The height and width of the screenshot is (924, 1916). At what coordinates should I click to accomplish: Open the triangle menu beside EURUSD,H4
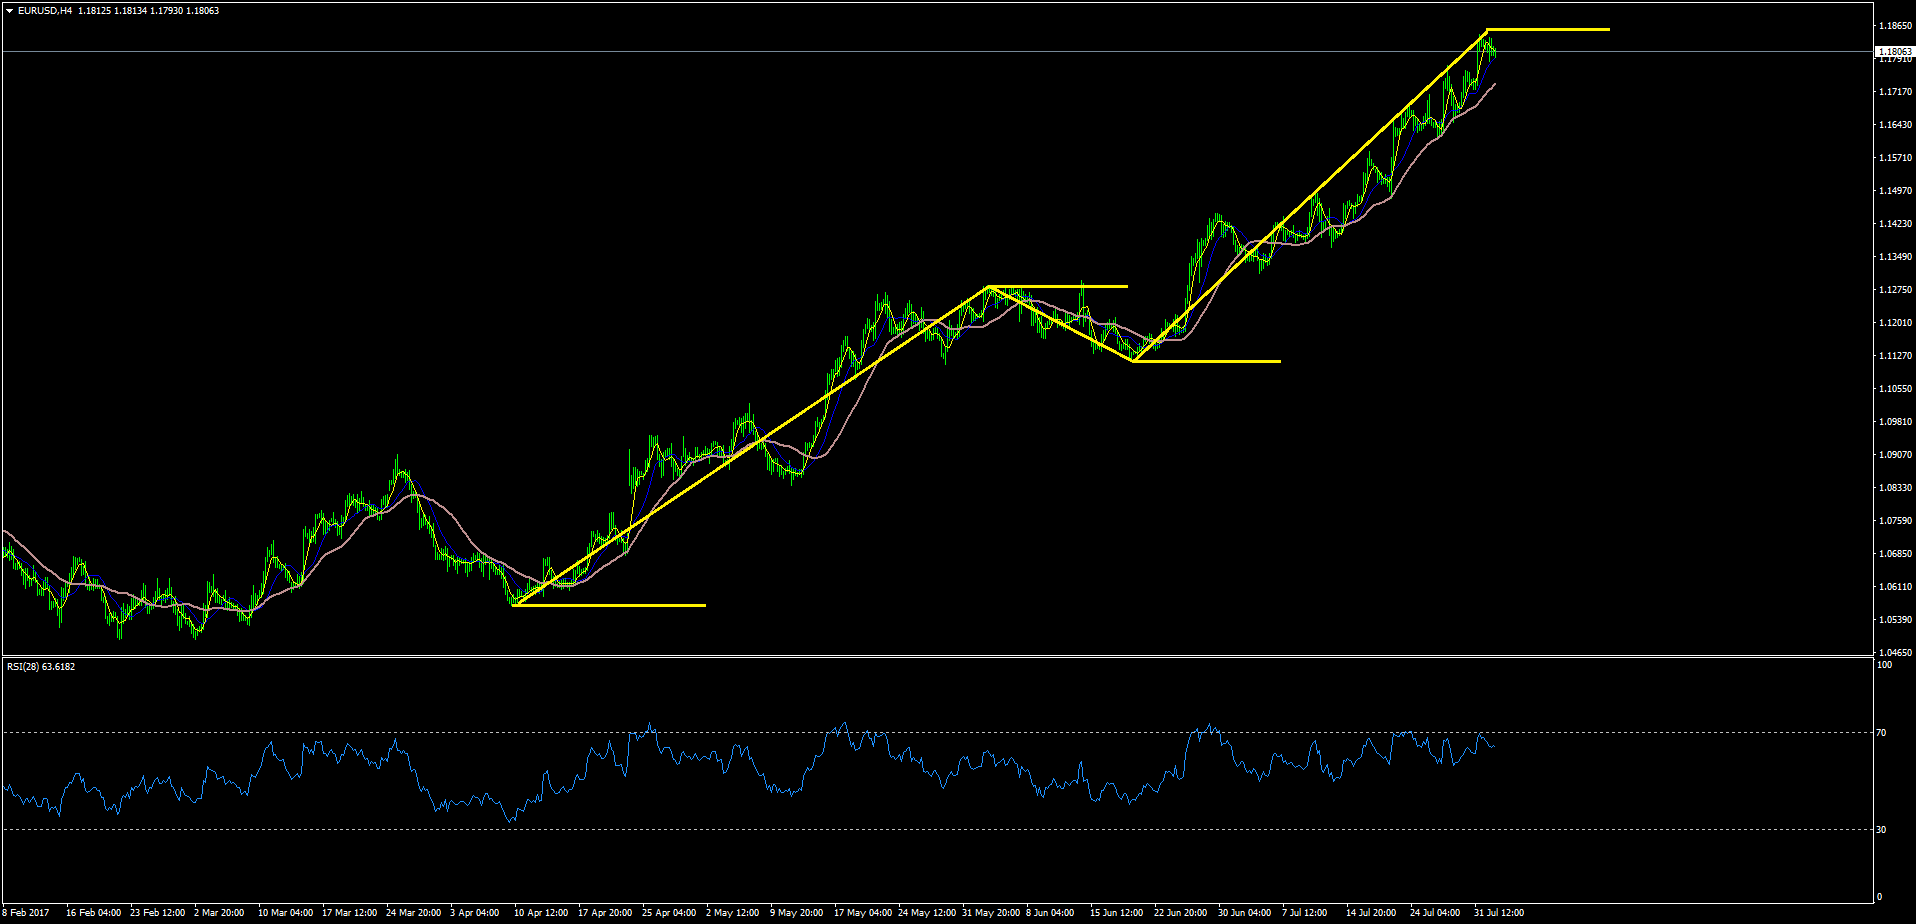pos(9,11)
